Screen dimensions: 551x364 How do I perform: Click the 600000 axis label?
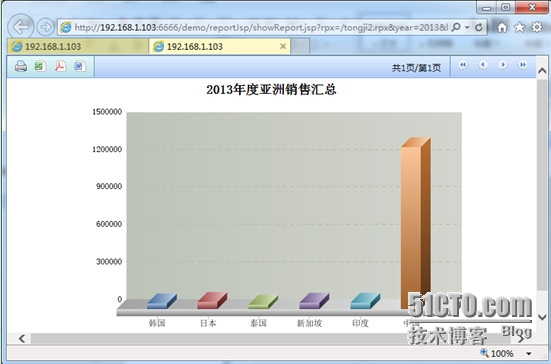click(109, 224)
